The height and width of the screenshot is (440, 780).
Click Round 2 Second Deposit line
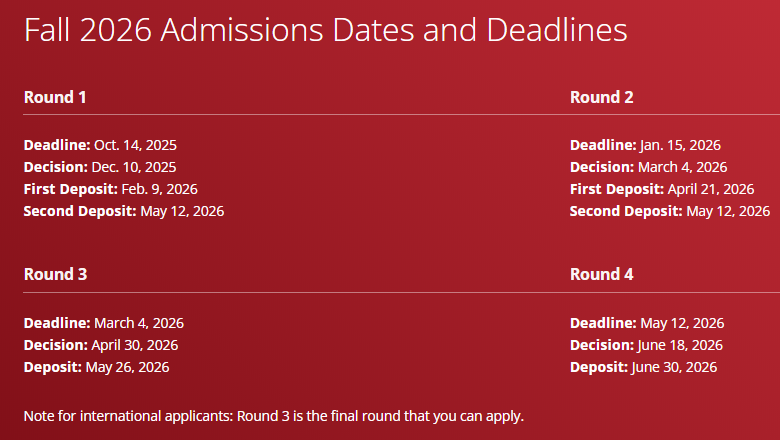[x=670, y=211]
